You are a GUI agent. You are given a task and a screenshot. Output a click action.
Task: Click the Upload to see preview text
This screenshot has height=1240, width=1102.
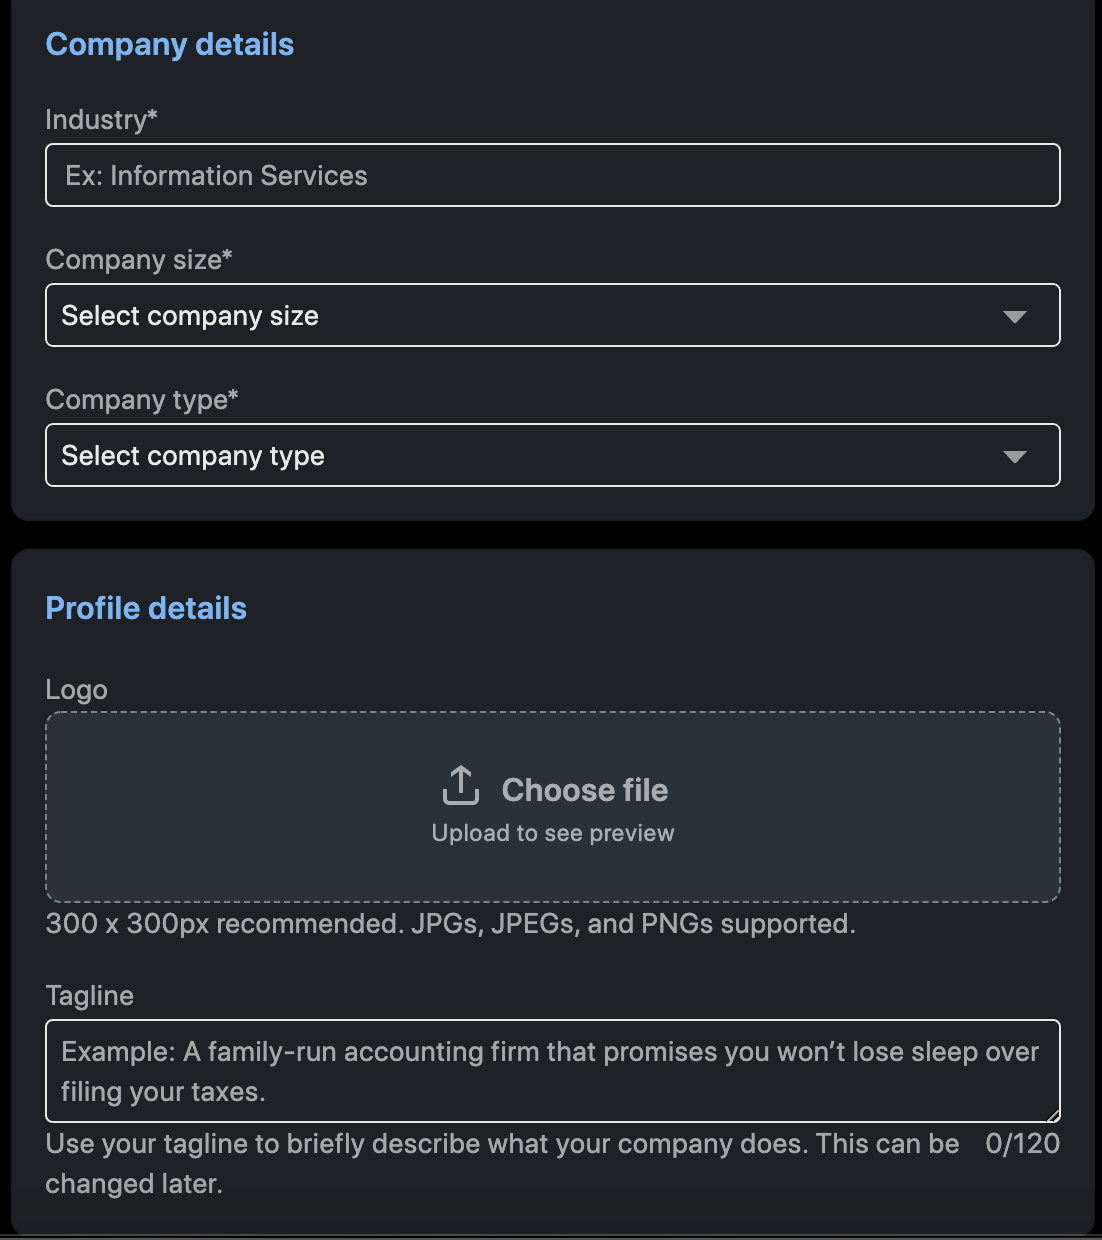point(553,833)
